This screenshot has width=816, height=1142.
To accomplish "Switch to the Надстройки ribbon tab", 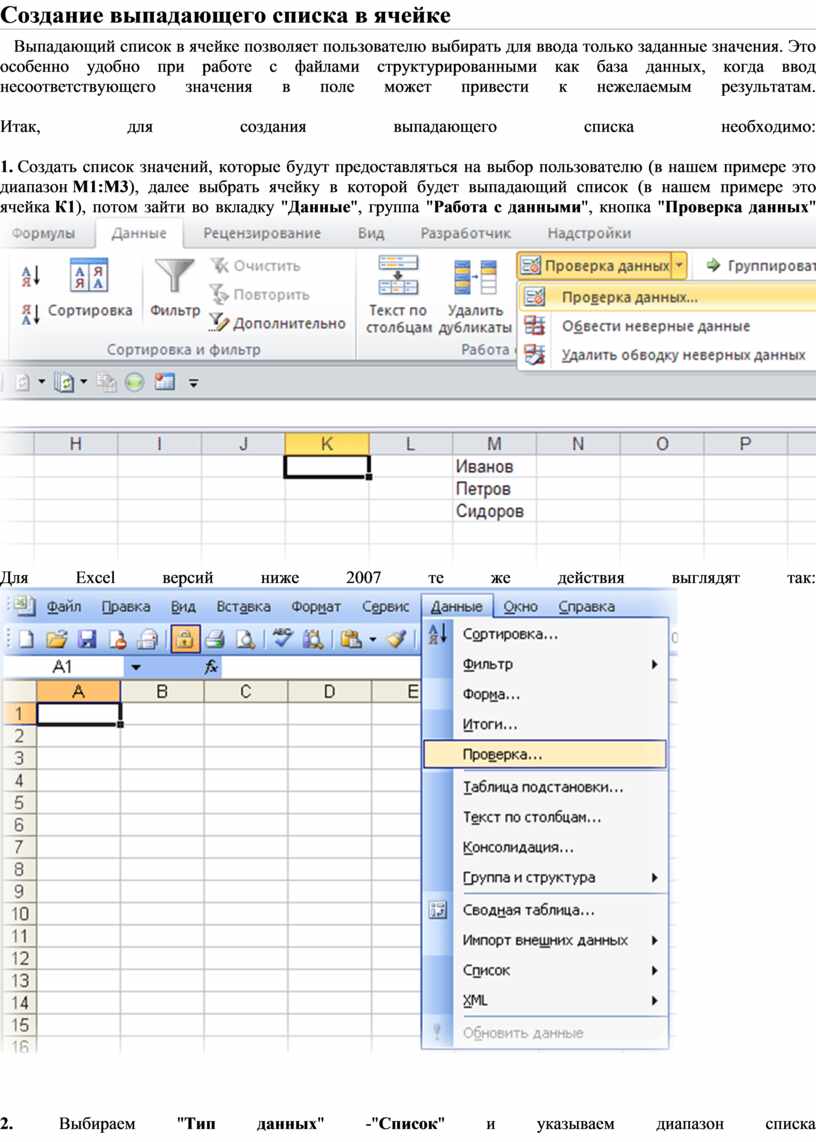I will [x=589, y=233].
